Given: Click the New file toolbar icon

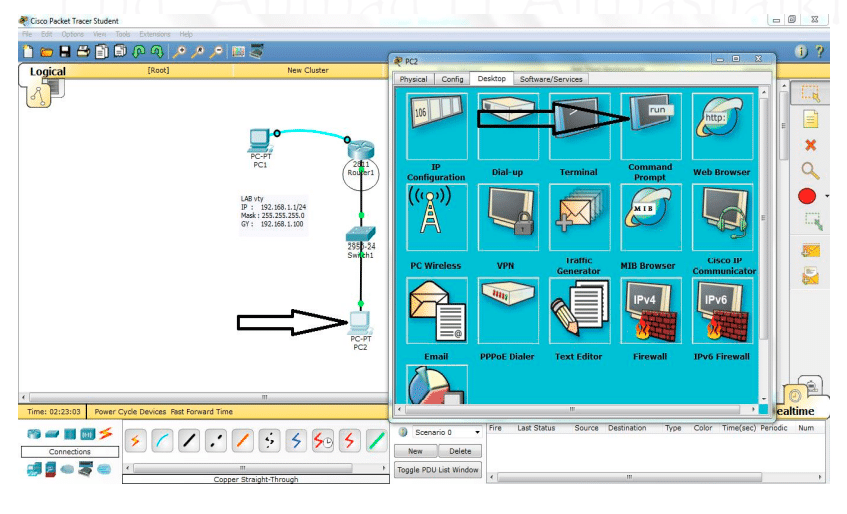Looking at the screenshot, I should 28,52.
